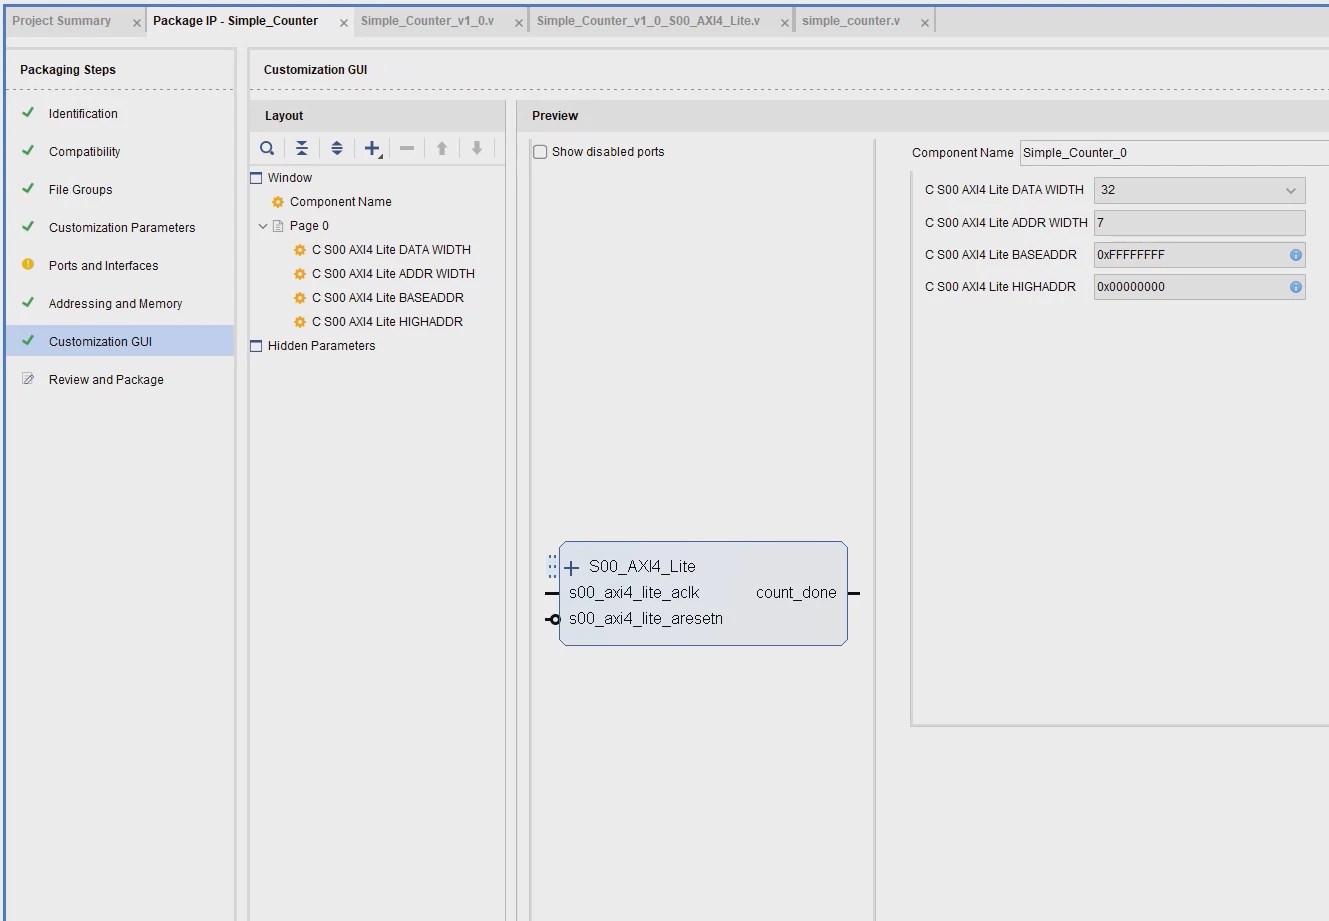Select Page 0 in Layout tree
The image size is (1329, 921).
click(x=309, y=226)
